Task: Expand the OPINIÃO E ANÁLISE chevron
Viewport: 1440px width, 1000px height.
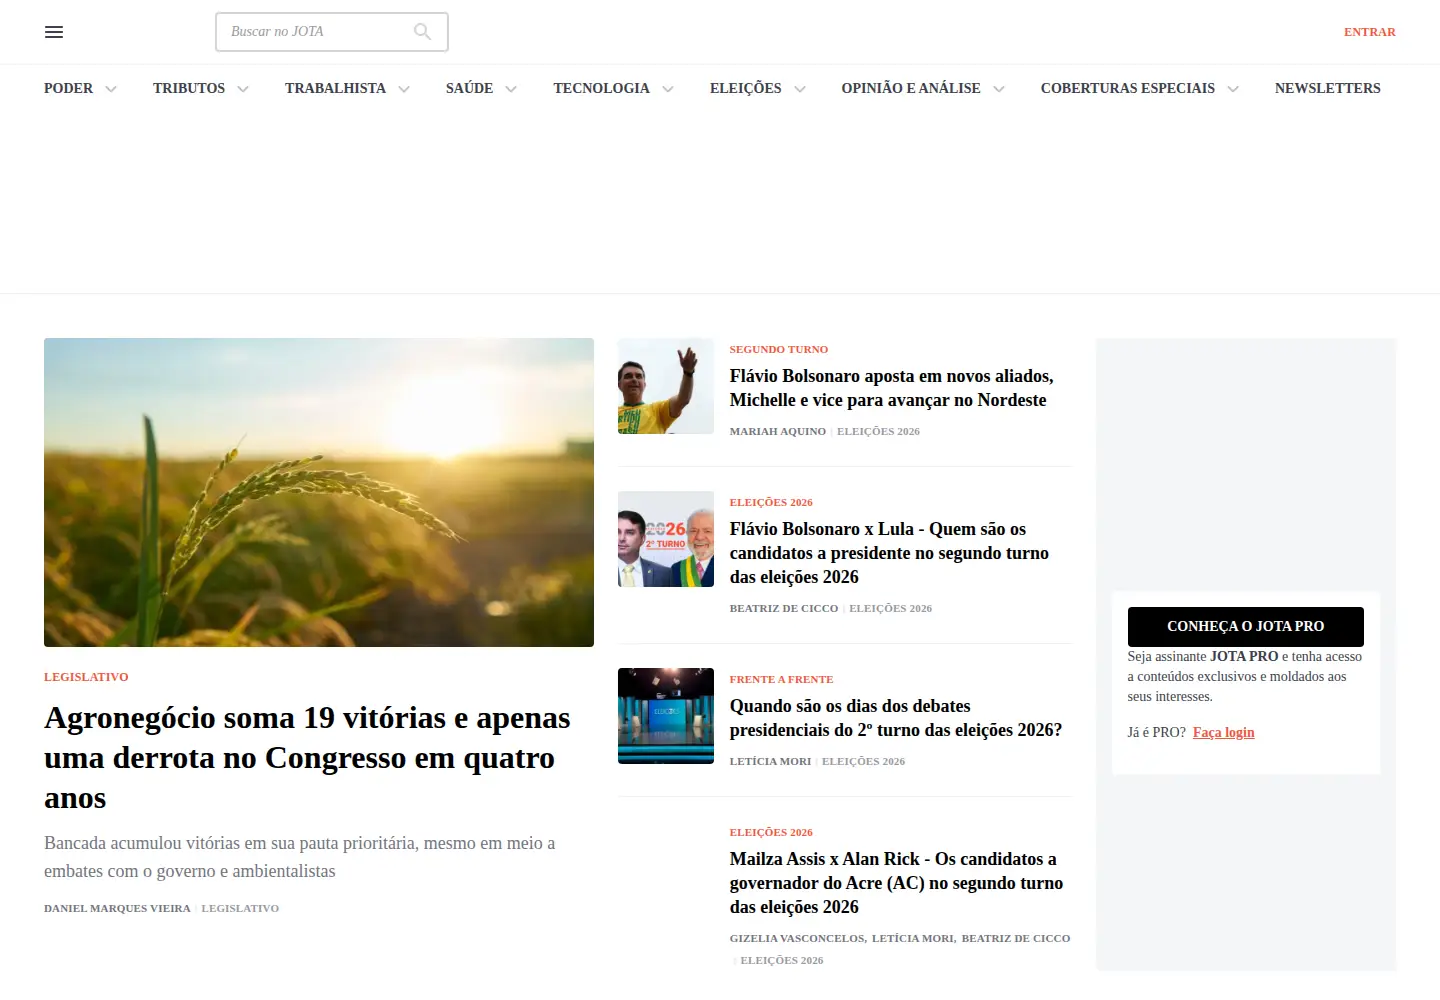Action: (x=999, y=89)
